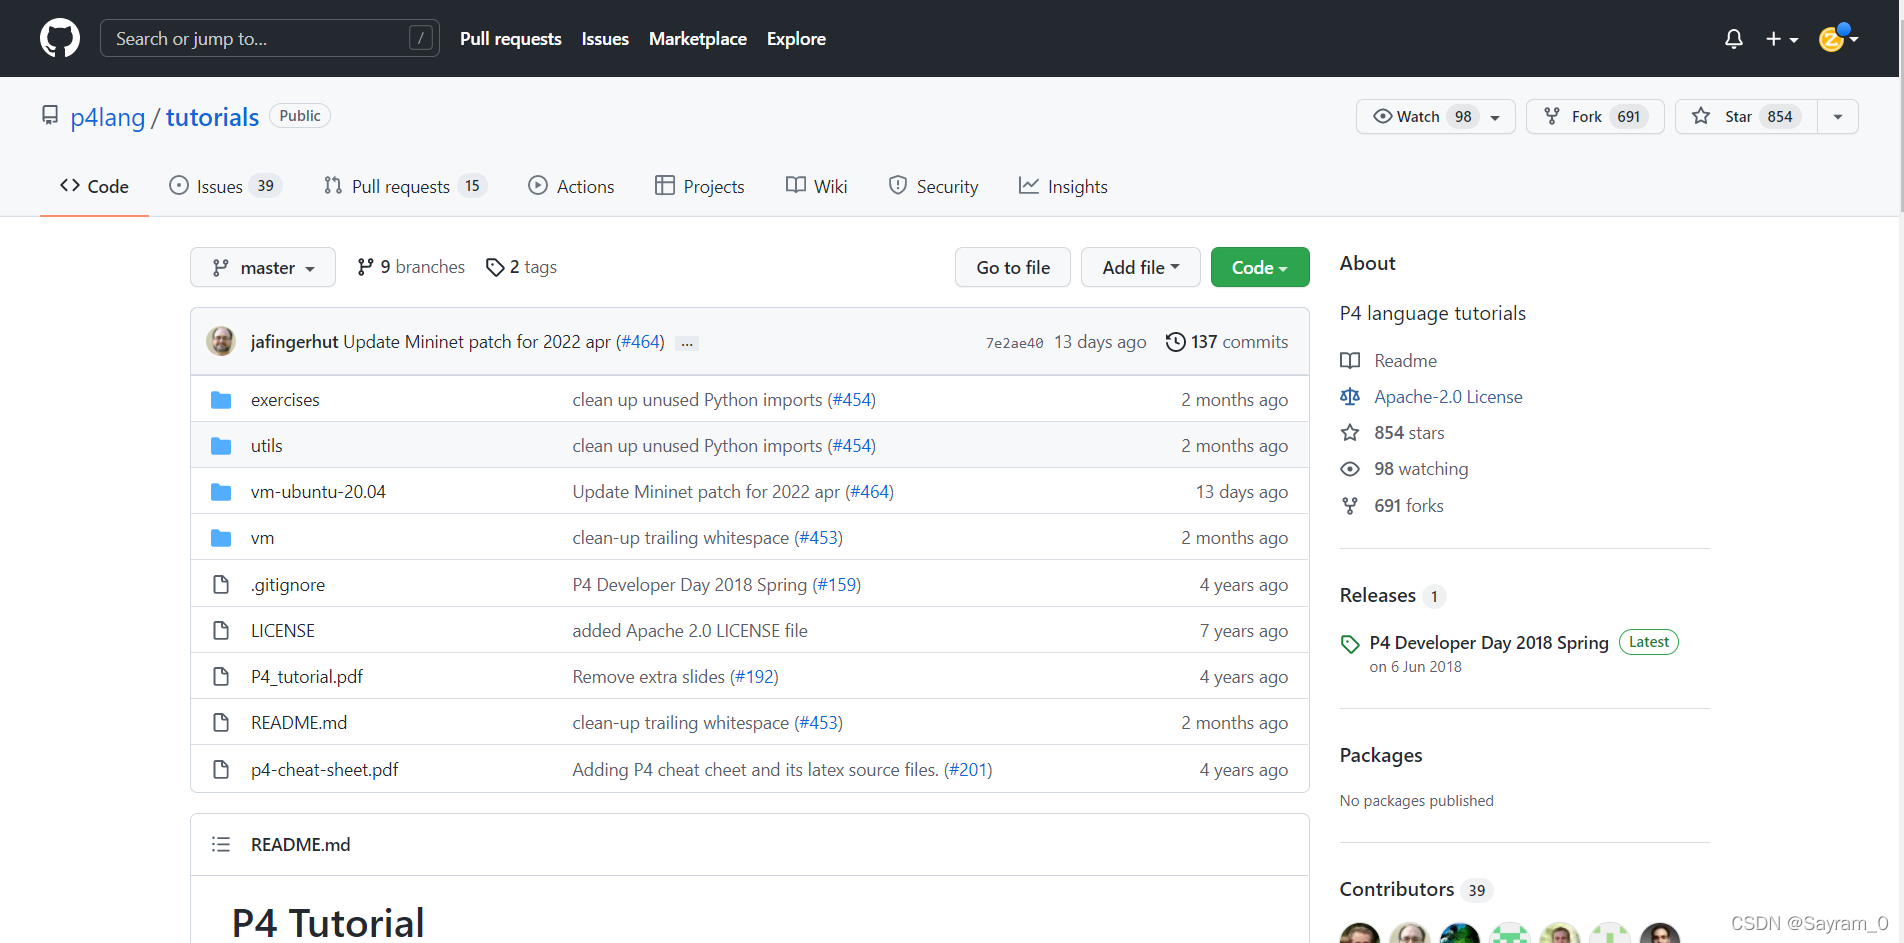Open Pull requests in top navigation

pyautogui.click(x=511, y=39)
